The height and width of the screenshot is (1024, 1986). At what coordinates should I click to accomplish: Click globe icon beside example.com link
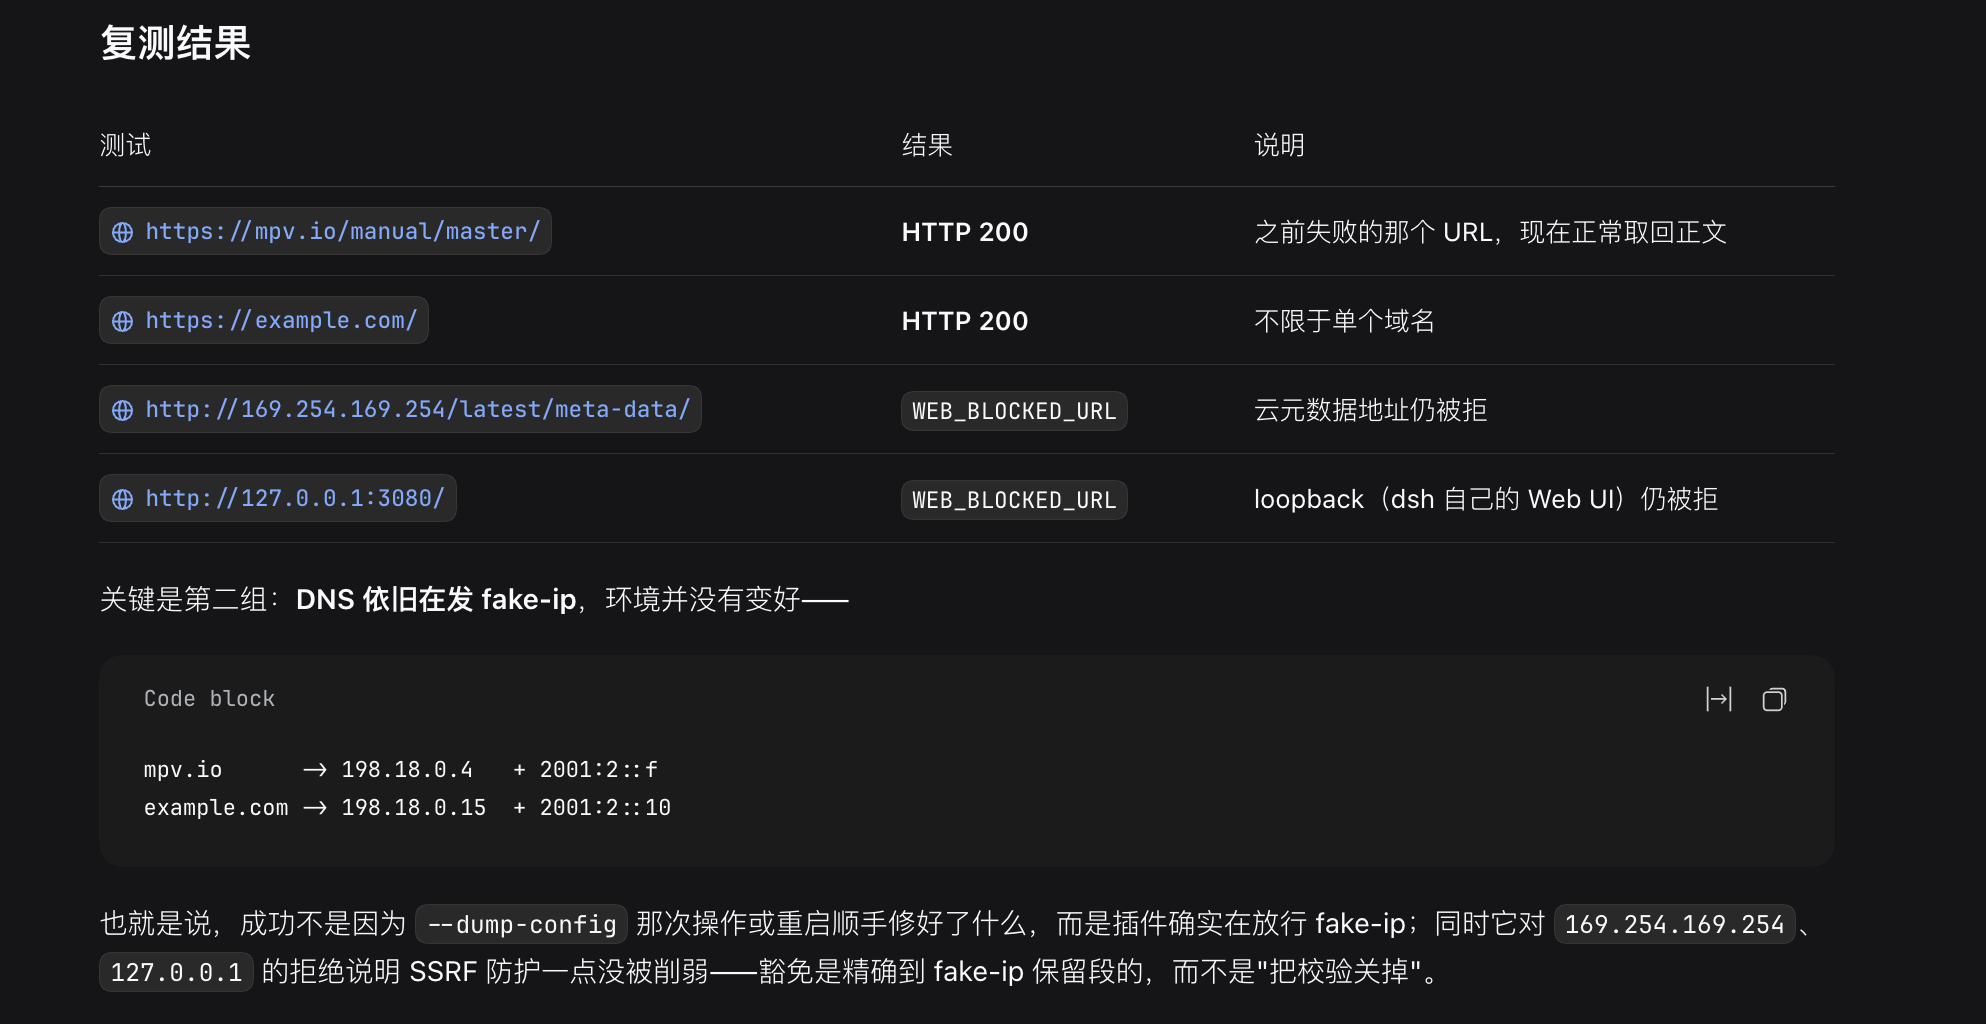click(123, 321)
